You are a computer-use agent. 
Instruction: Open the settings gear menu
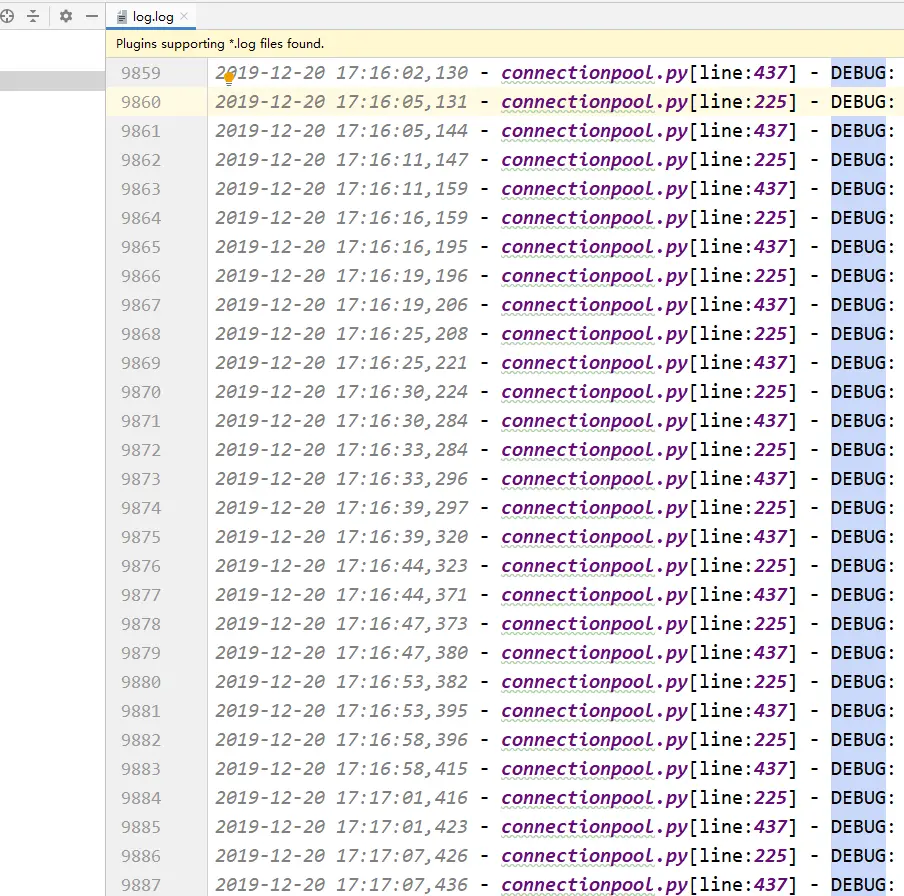click(x=66, y=16)
